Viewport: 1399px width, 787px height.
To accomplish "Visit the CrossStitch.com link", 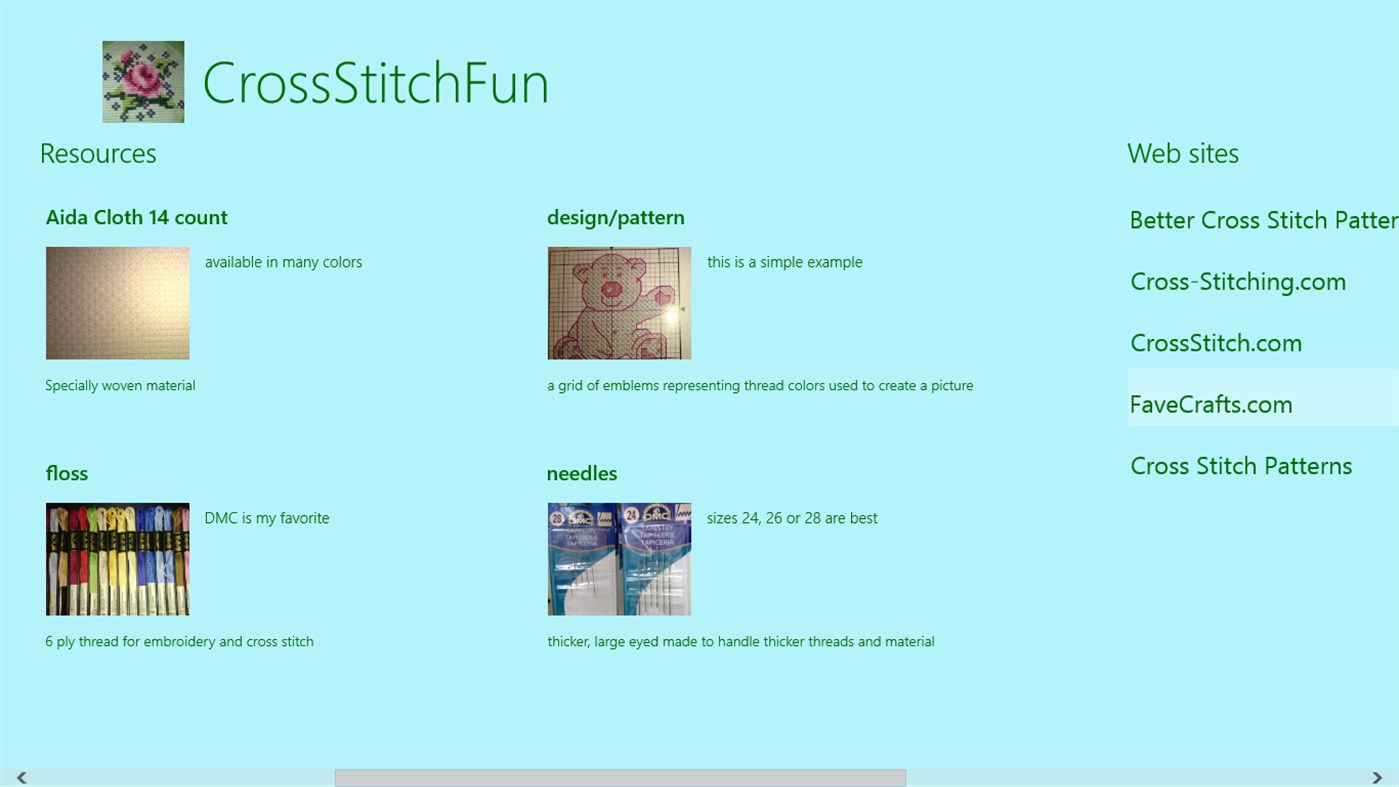I will pyautogui.click(x=1216, y=343).
